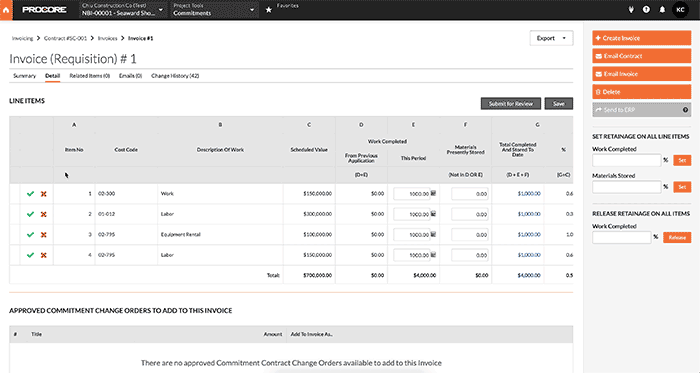
Task: Select cost code 02-300 cell
Action: click(126, 194)
